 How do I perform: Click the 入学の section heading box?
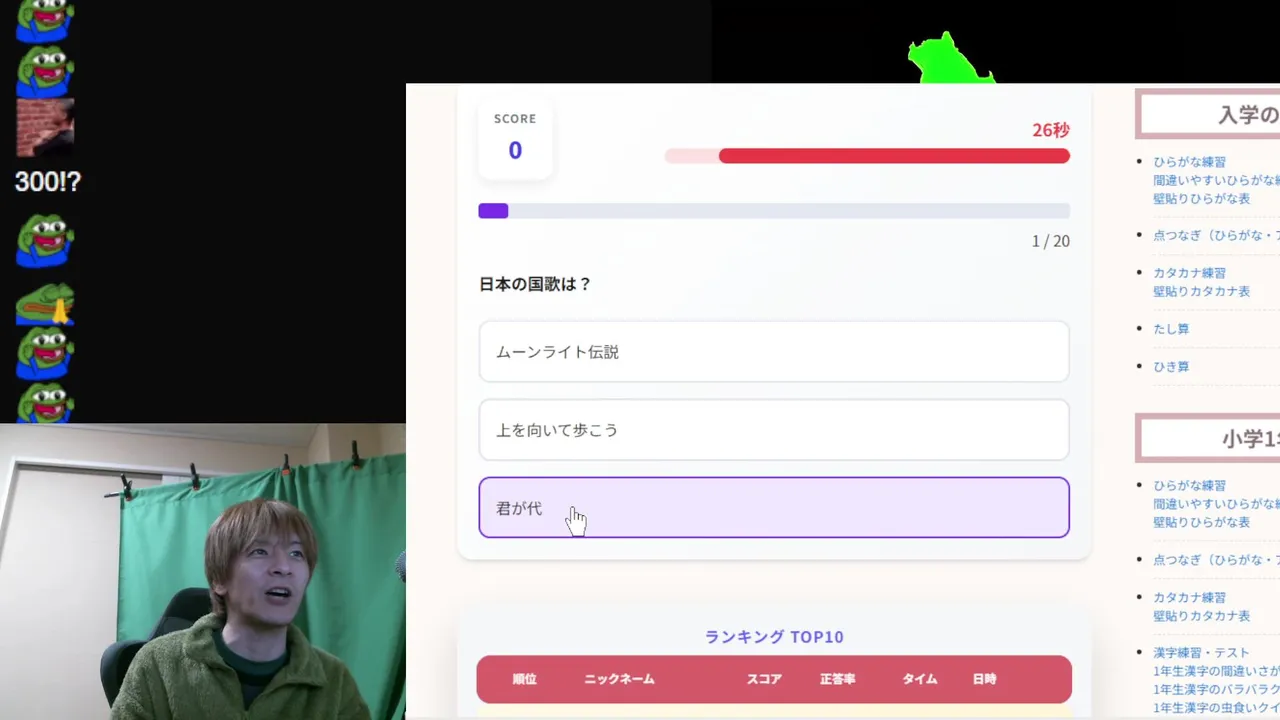click(1208, 114)
